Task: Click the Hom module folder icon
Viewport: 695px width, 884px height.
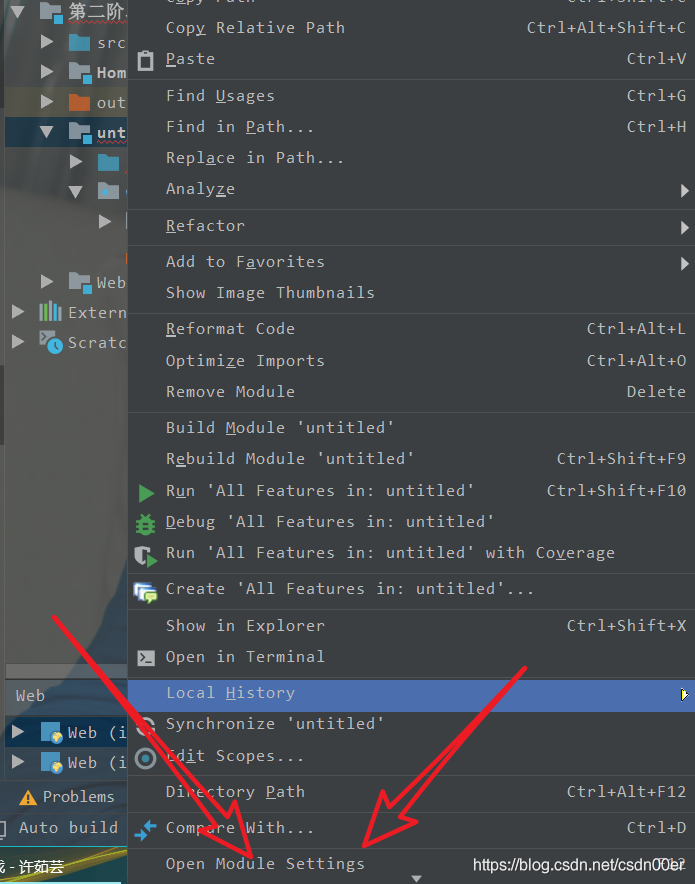Action: [79, 73]
